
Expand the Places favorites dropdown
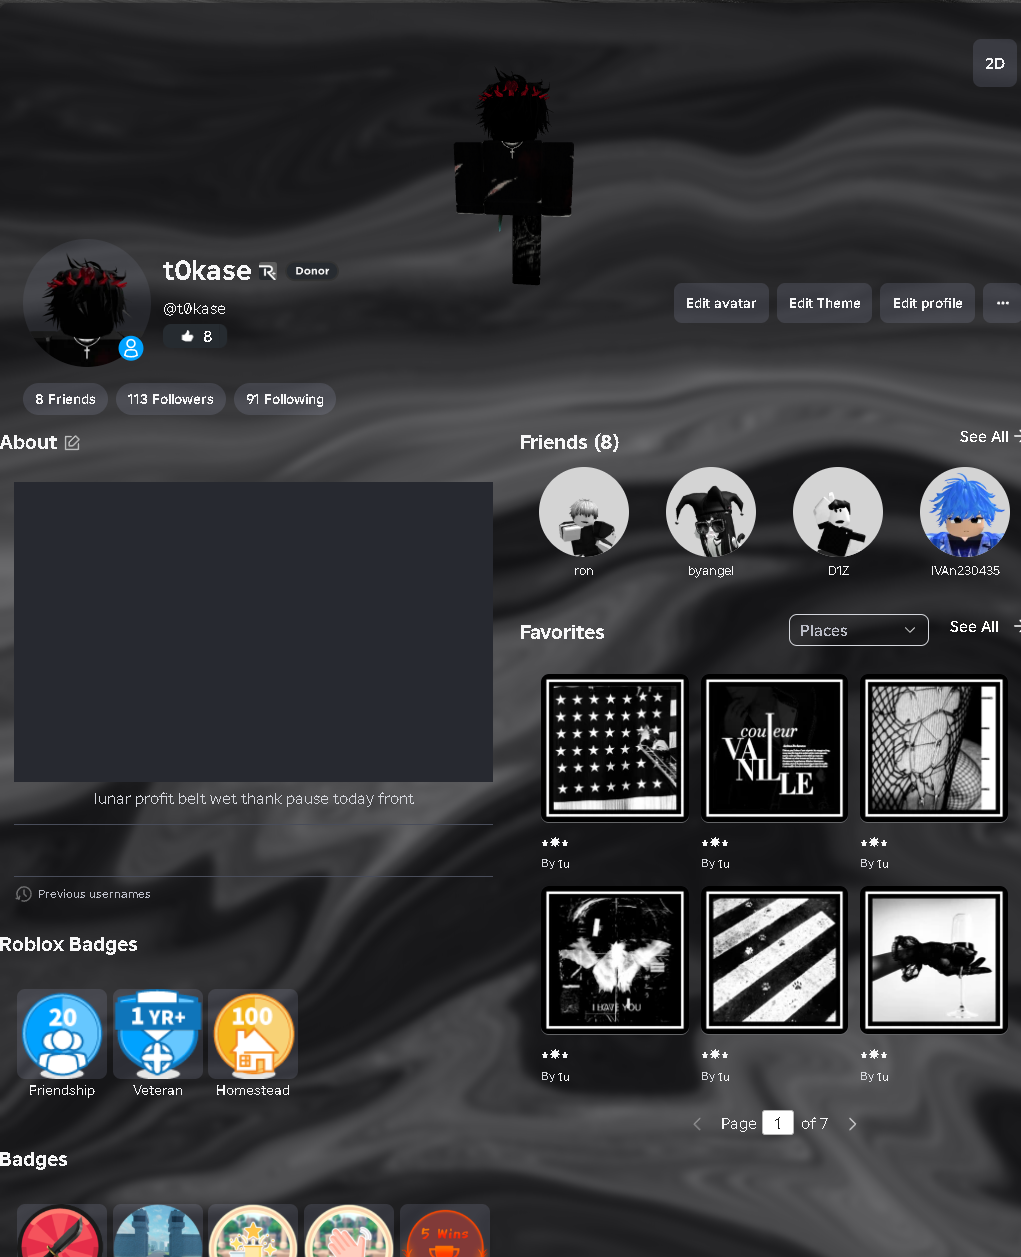(x=859, y=630)
